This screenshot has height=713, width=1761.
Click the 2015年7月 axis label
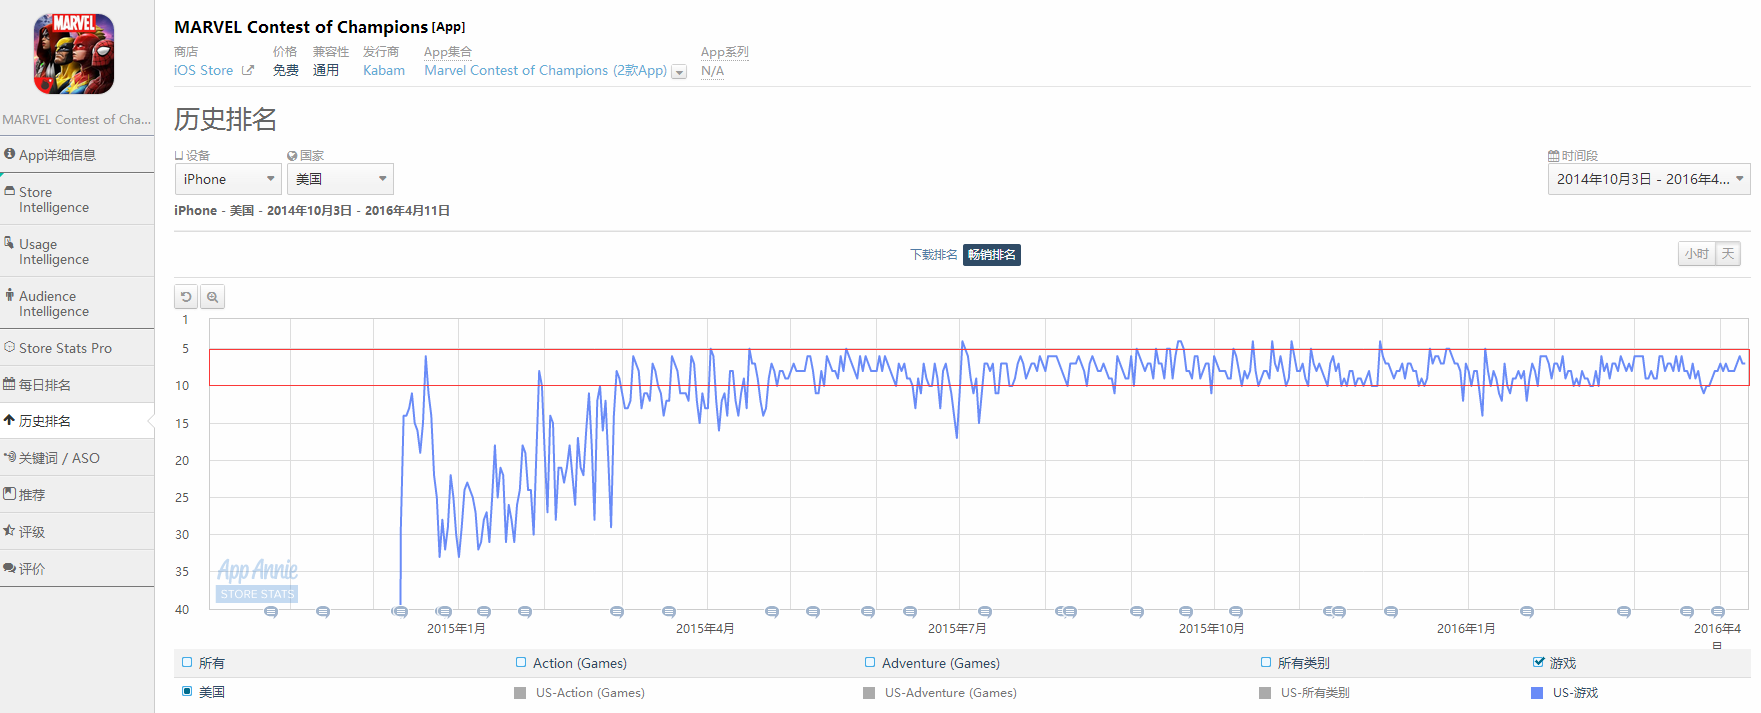click(x=957, y=628)
